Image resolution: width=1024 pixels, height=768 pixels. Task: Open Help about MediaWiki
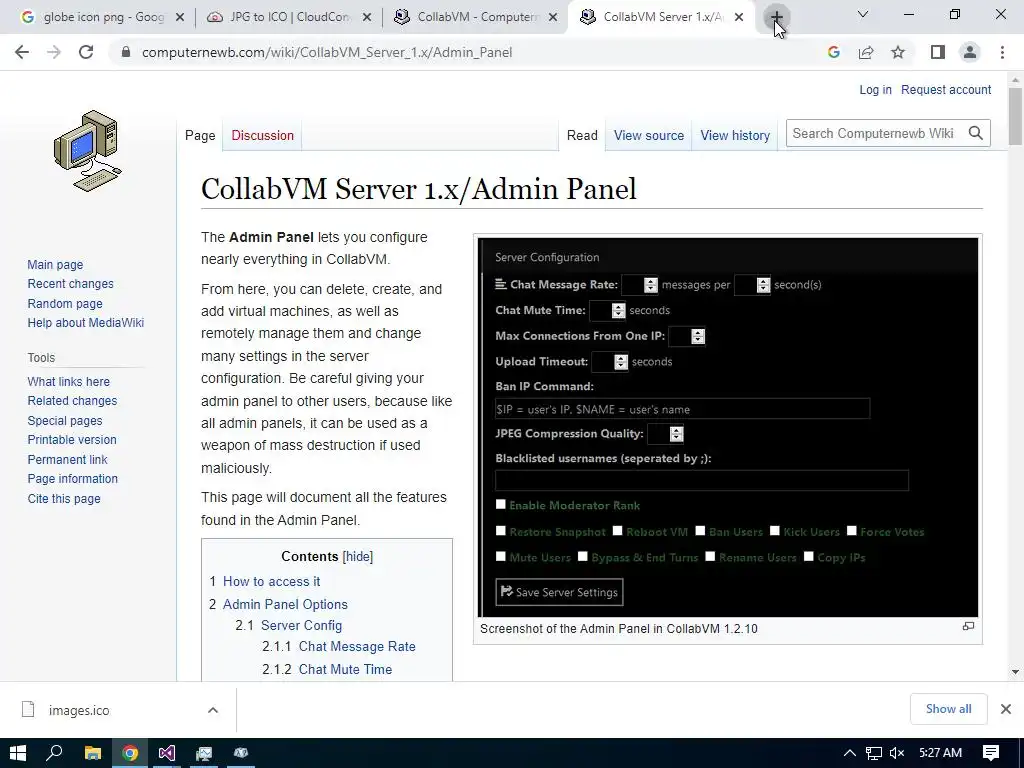[x=86, y=323]
